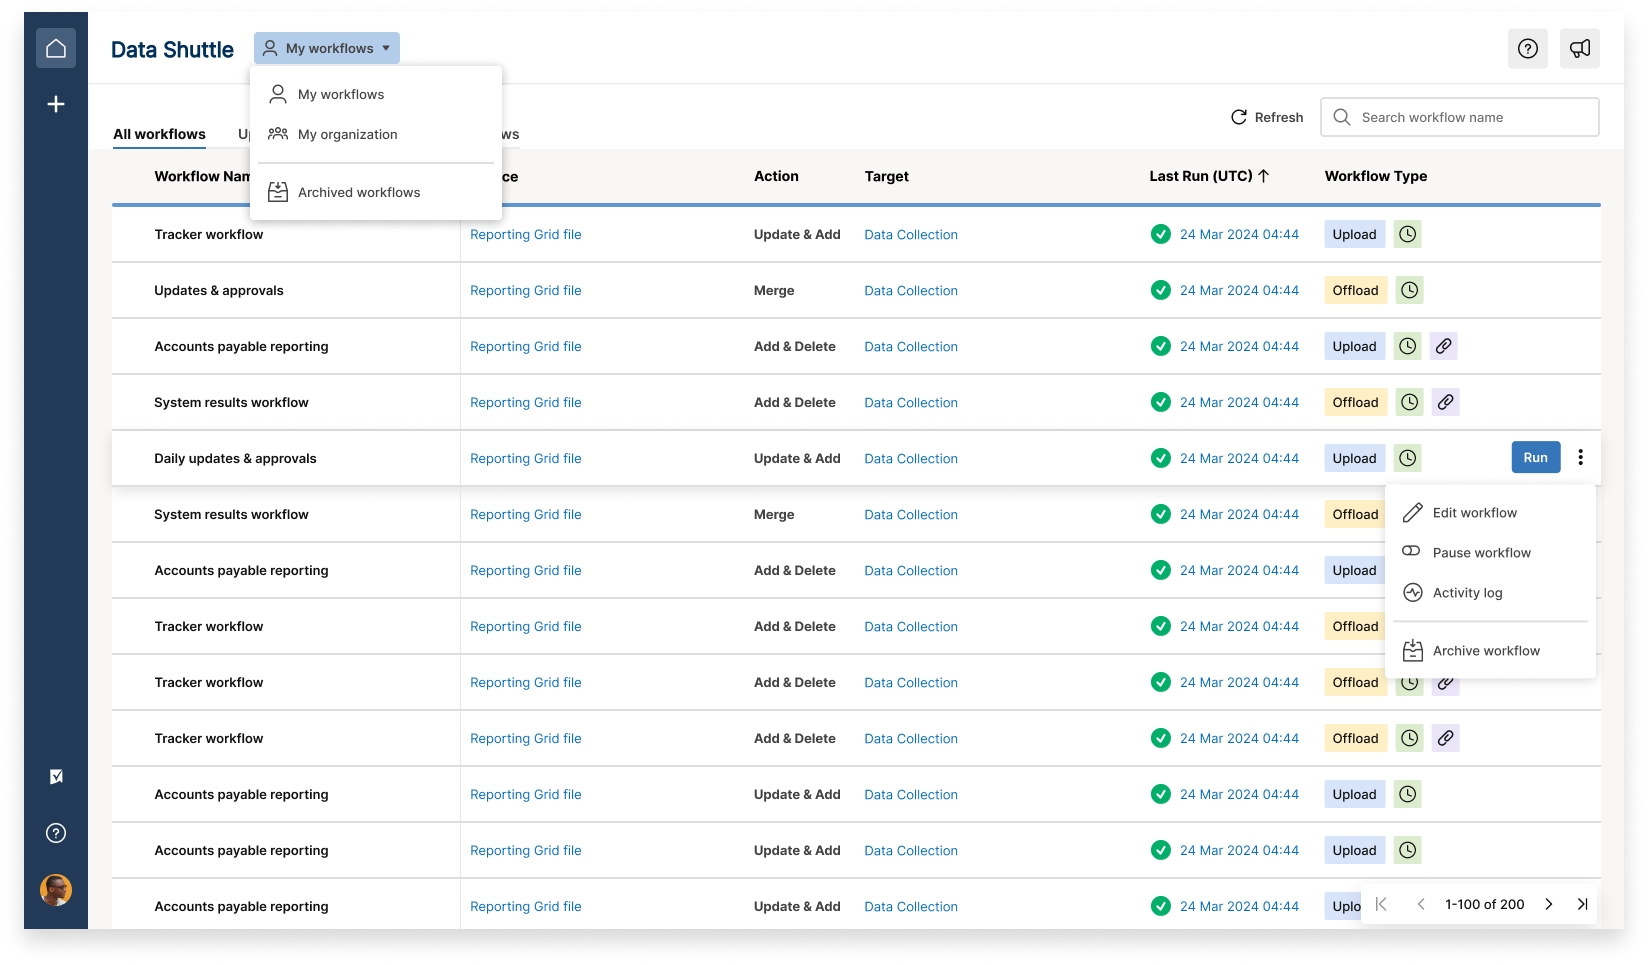Viewport: 1648px width, 965px height.
Task: Click the Home icon in the sidebar
Action: pos(56,47)
